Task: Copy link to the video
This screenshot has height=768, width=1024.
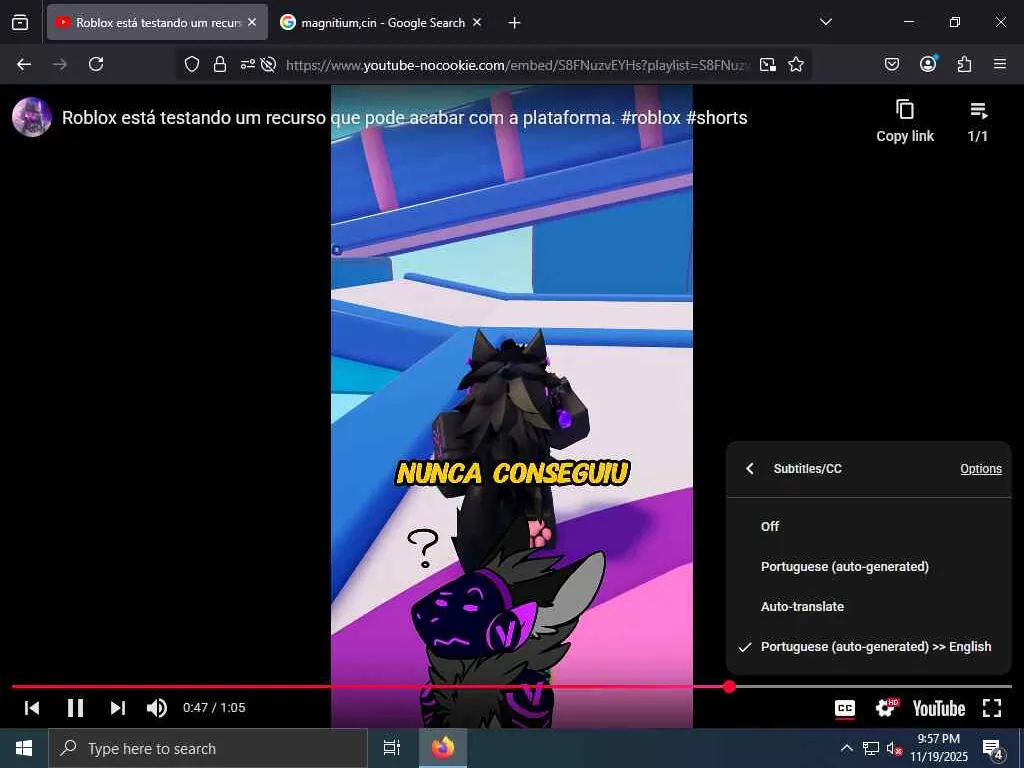Action: click(x=905, y=121)
